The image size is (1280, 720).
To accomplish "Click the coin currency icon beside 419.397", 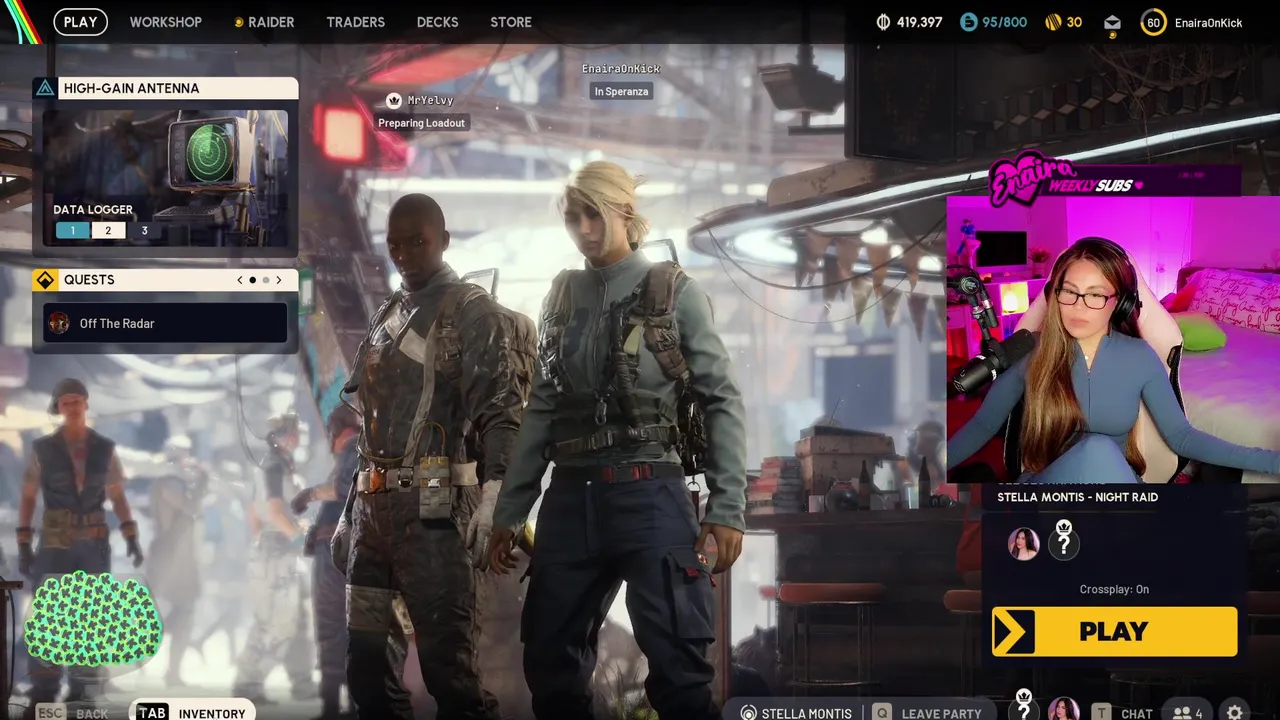I will point(883,22).
